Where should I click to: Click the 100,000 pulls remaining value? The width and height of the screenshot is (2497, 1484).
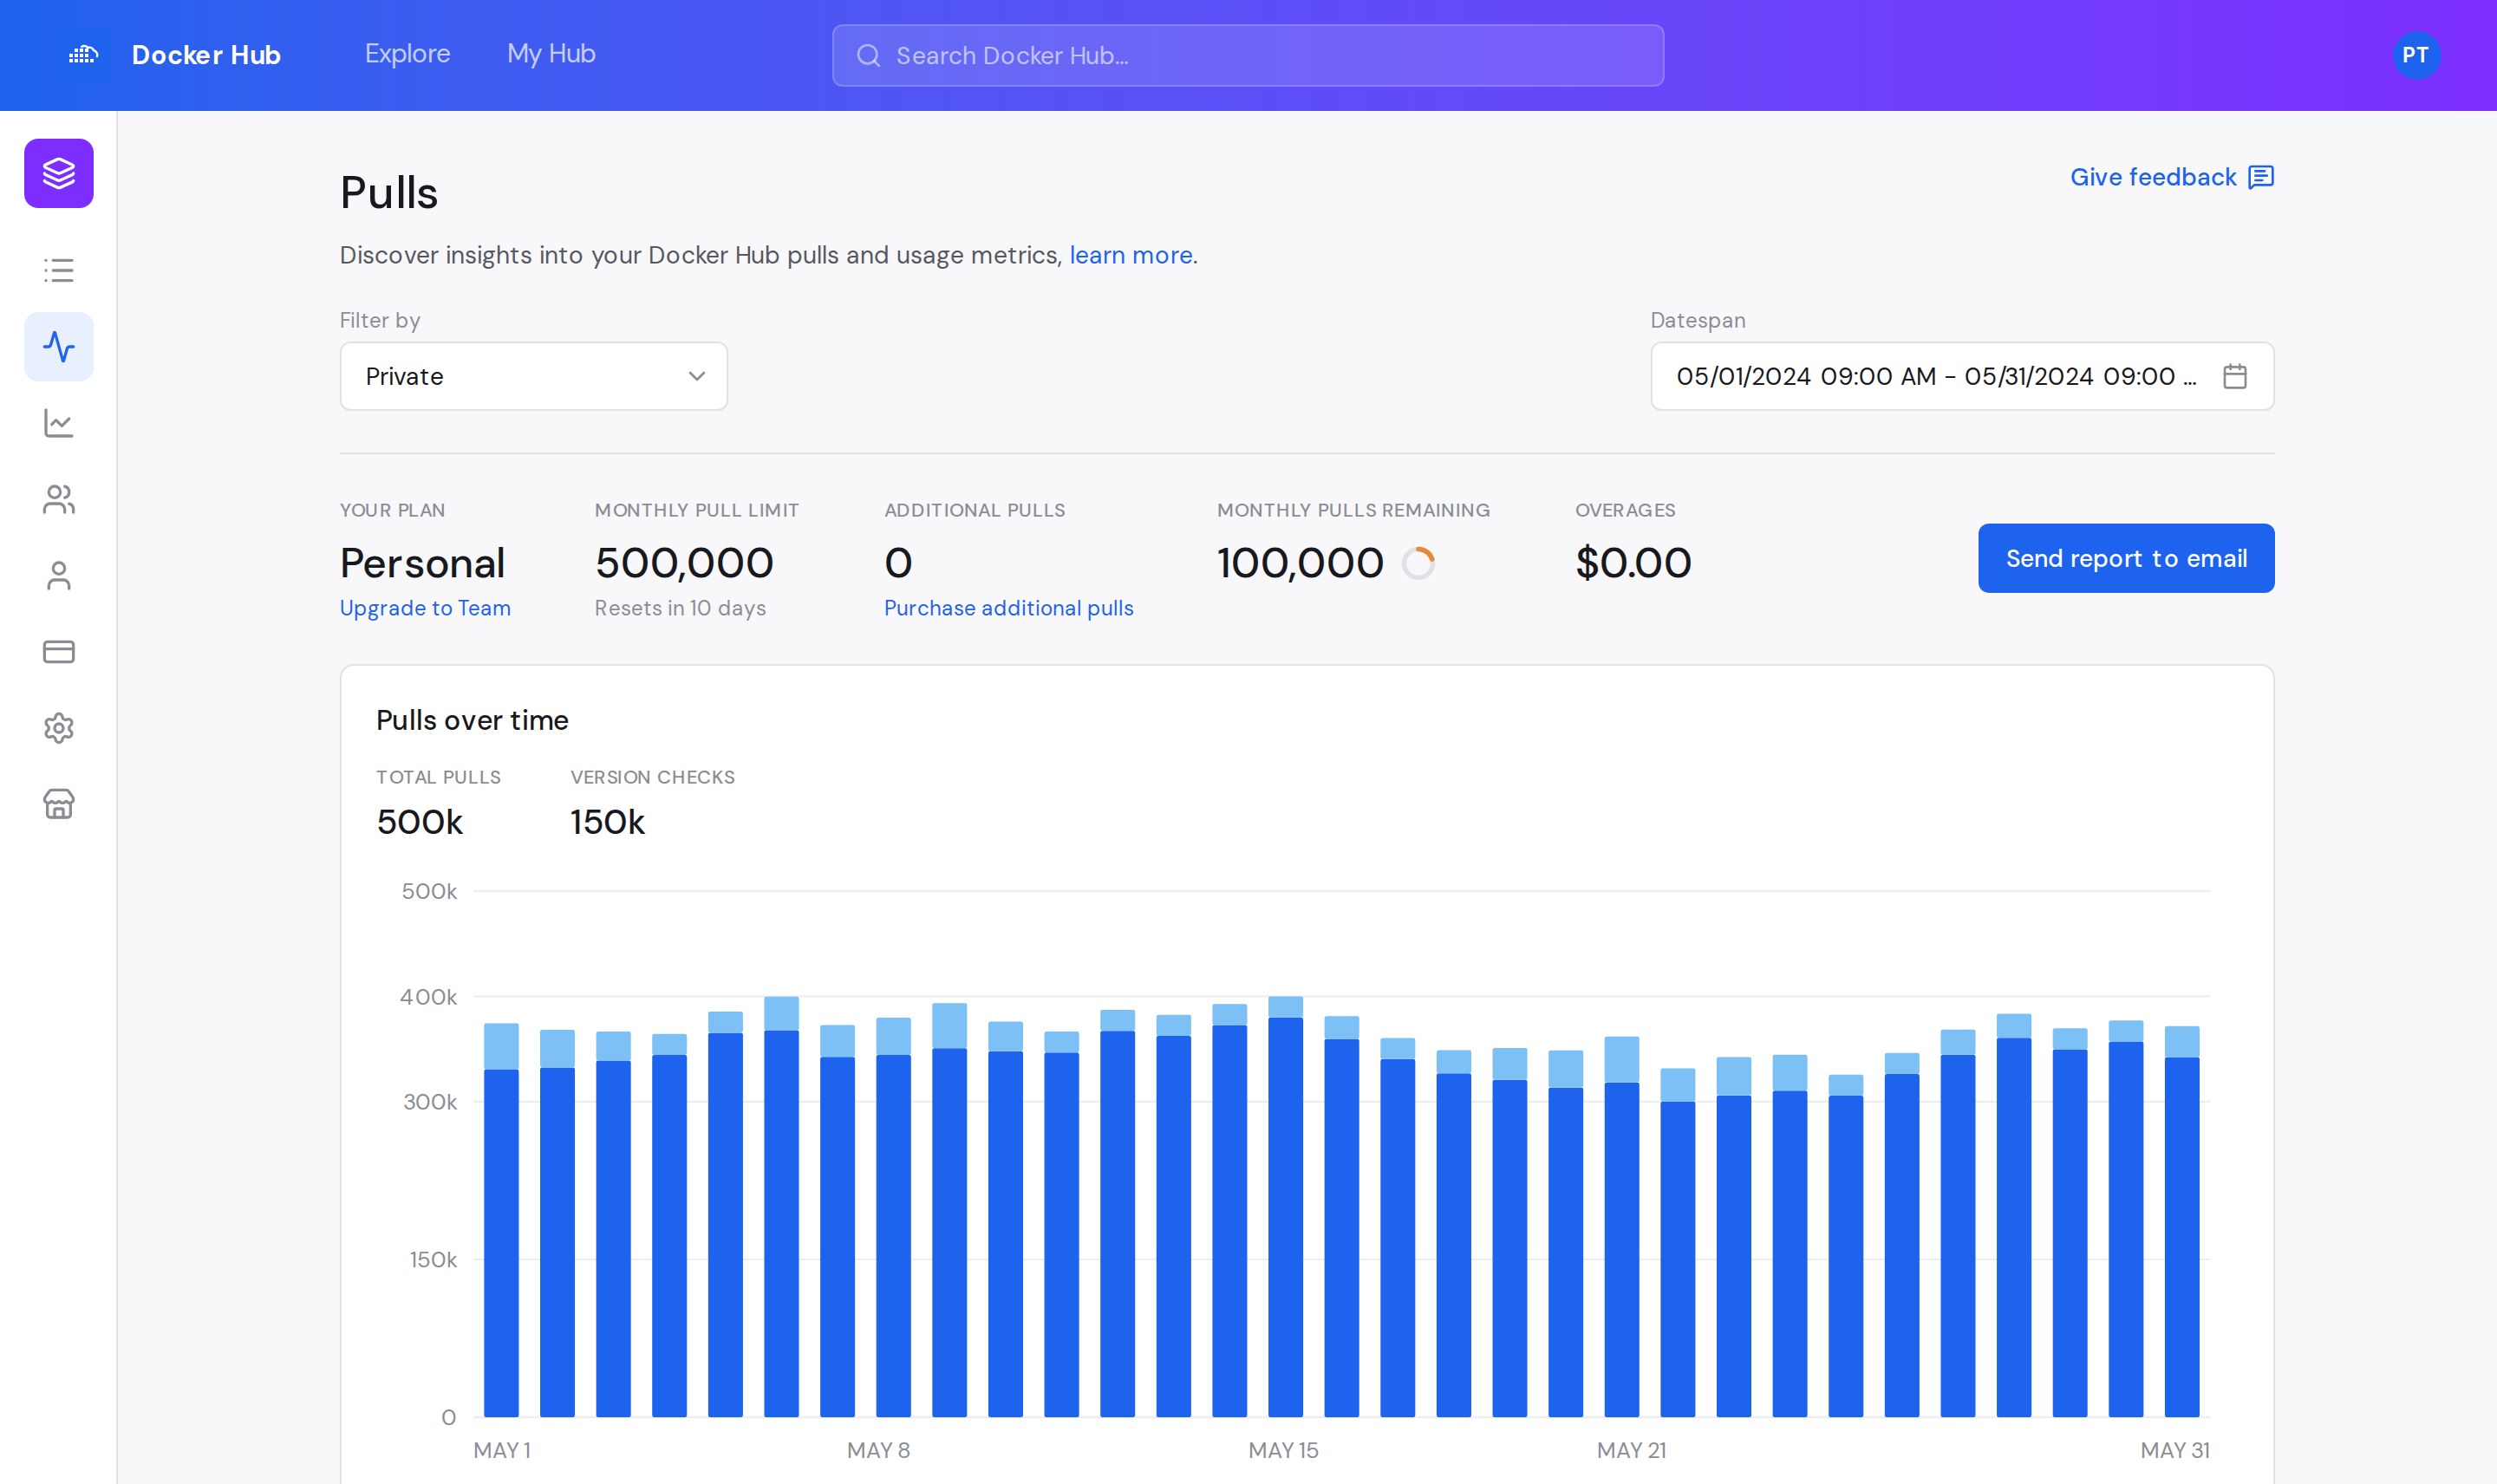click(1300, 563)
